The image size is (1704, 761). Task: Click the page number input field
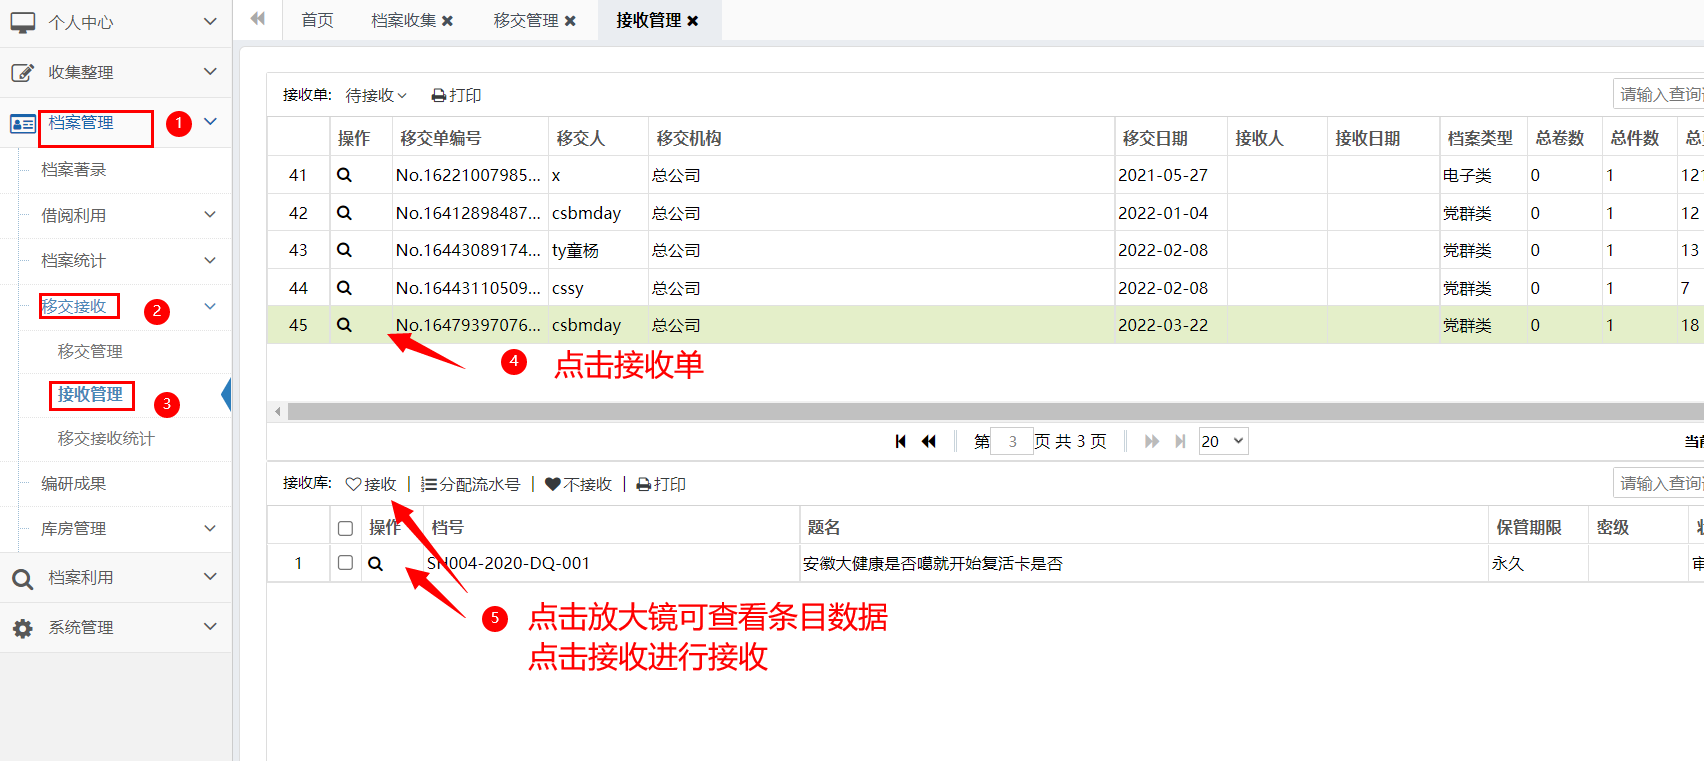pyautogui.click(x=1012, y=441)
